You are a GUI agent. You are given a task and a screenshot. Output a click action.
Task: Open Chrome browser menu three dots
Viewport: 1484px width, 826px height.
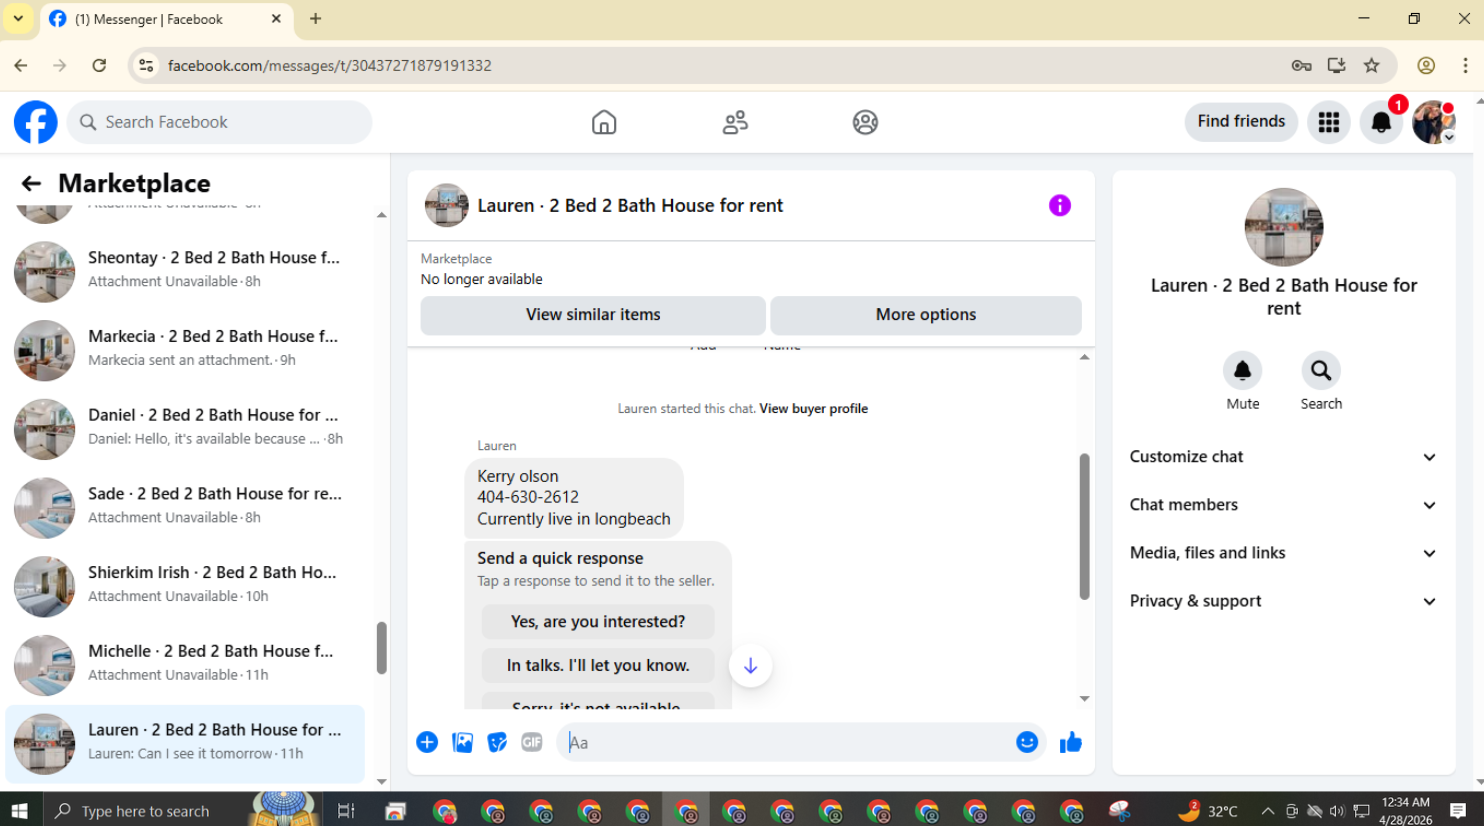point(1465,66)
